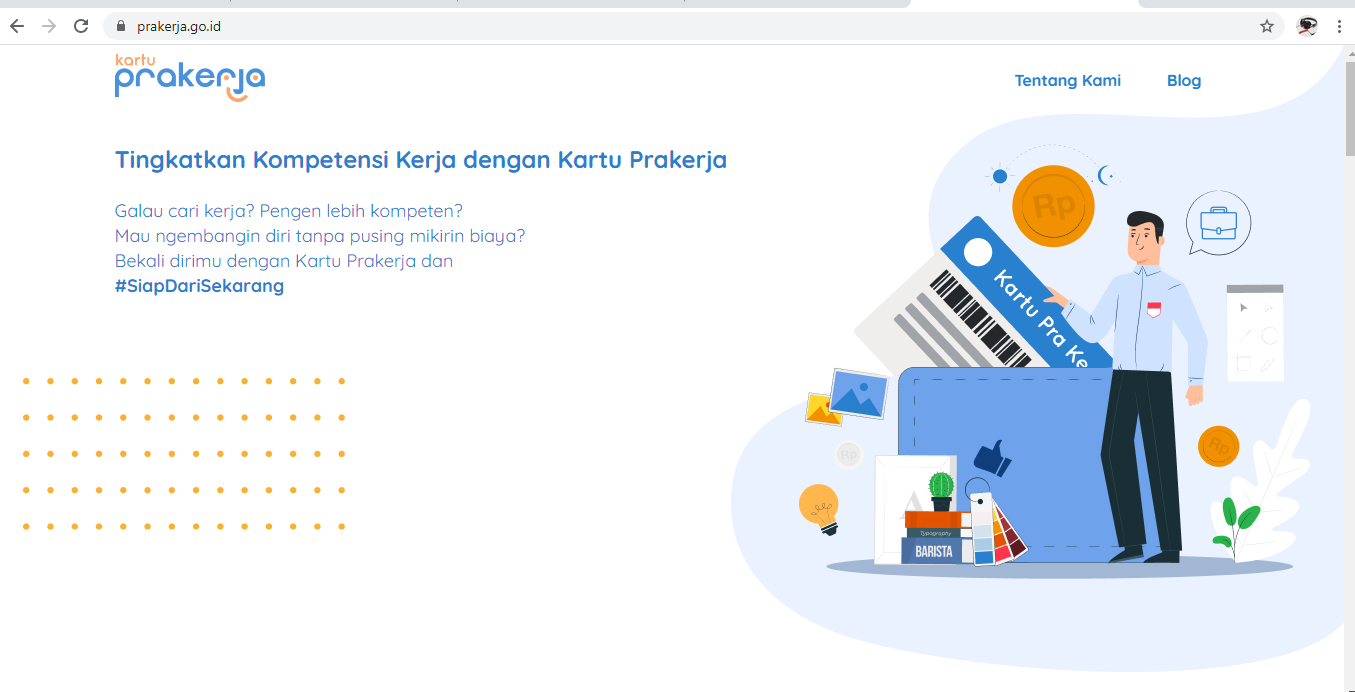
Task: Click the crescent moon icon
Action: tap(1106, 176)
